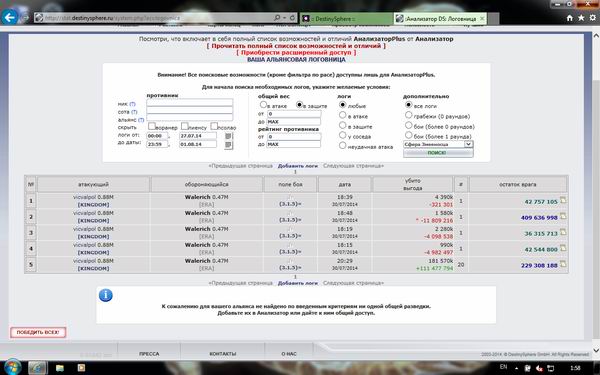Select 'бои (более 1 раунда)' radio
This screenshot has width=600, height=375.
coord(409,135)
